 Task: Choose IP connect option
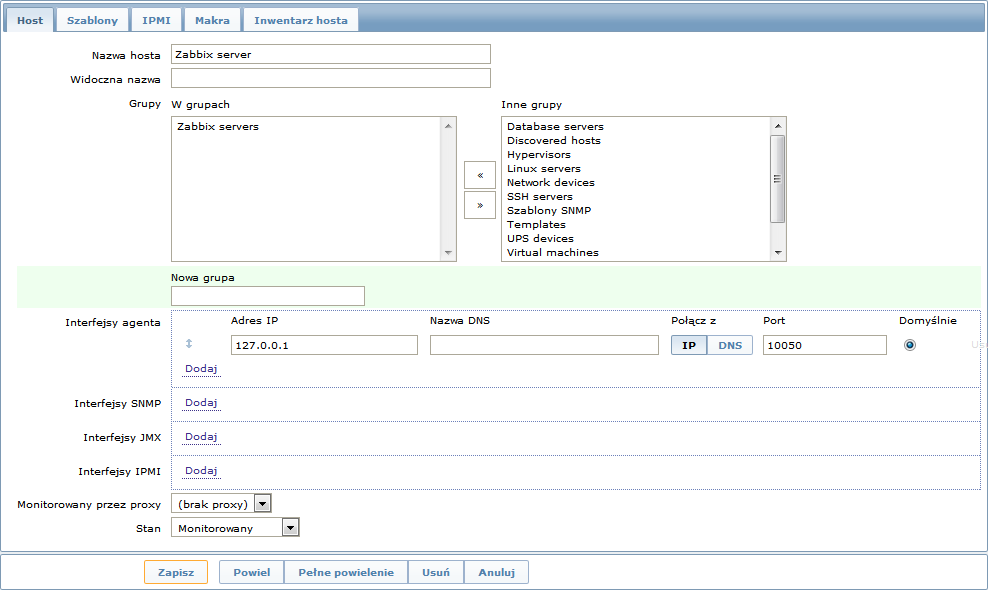[x=689, y=345]
